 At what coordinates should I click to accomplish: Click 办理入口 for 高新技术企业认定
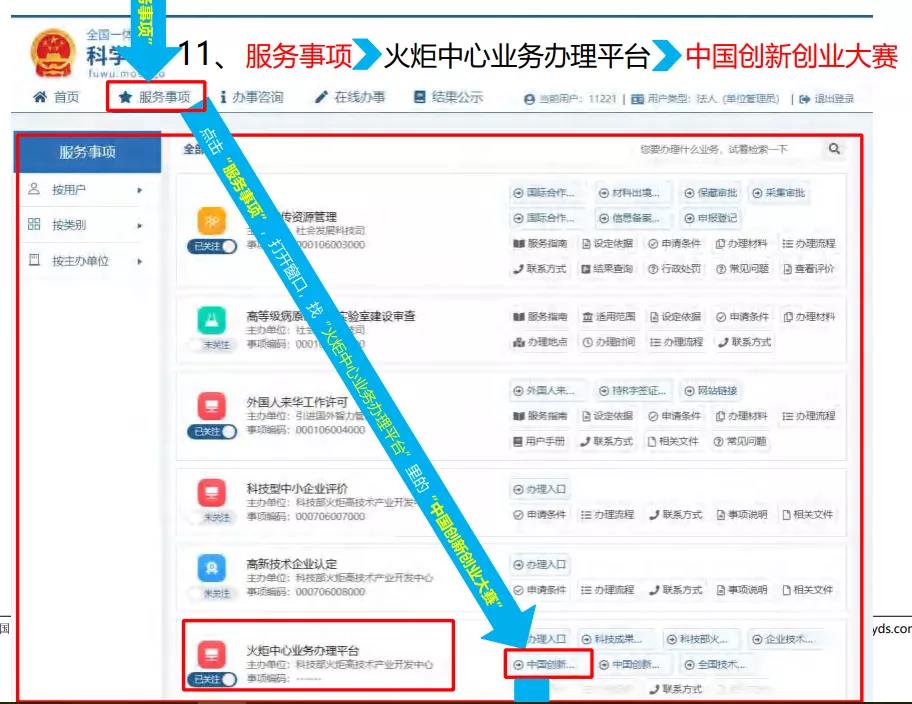click(x=540, y=564)
